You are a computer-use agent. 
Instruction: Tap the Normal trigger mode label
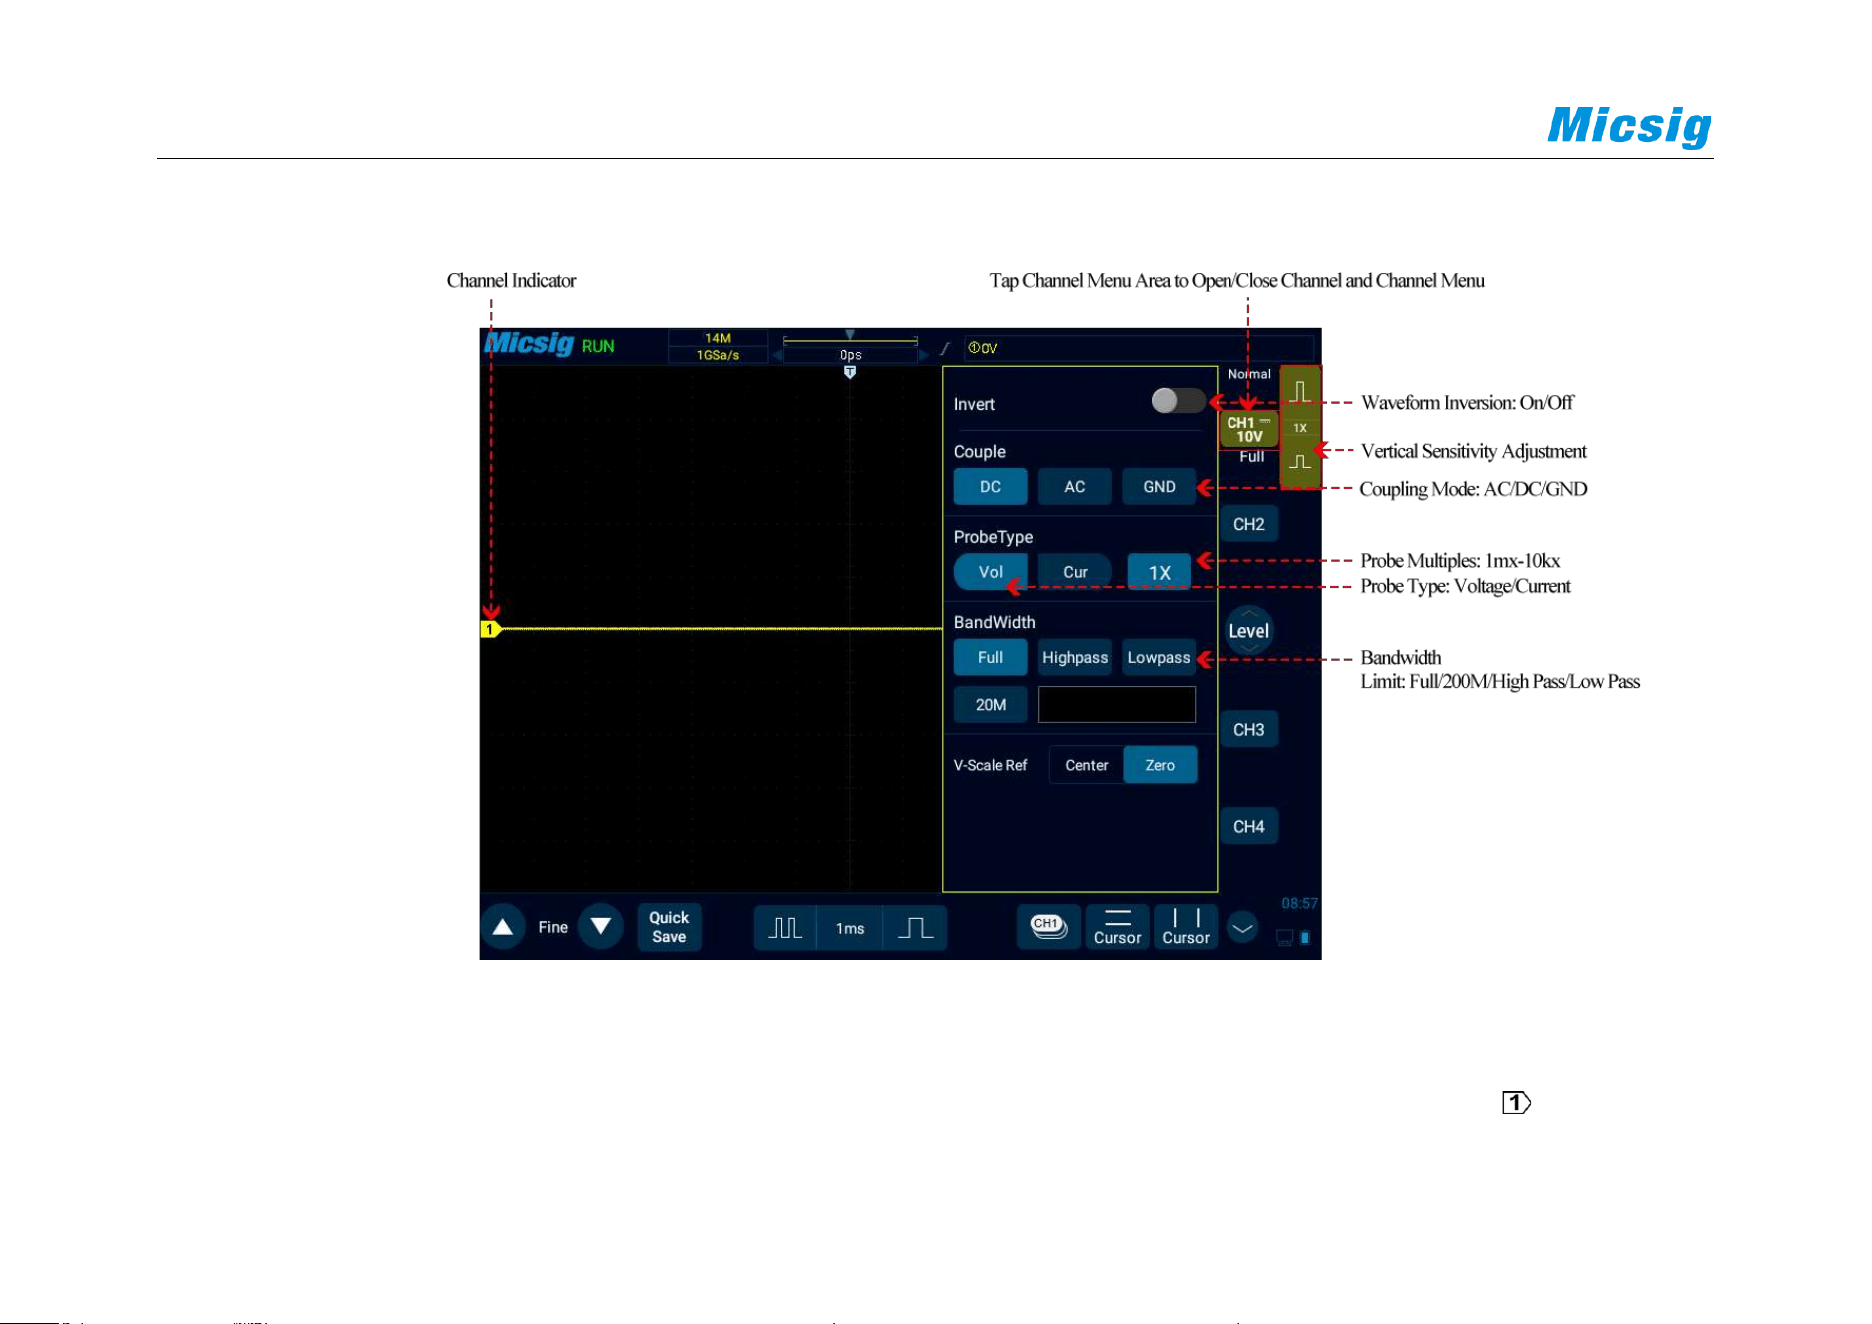tap(1249, 374)
